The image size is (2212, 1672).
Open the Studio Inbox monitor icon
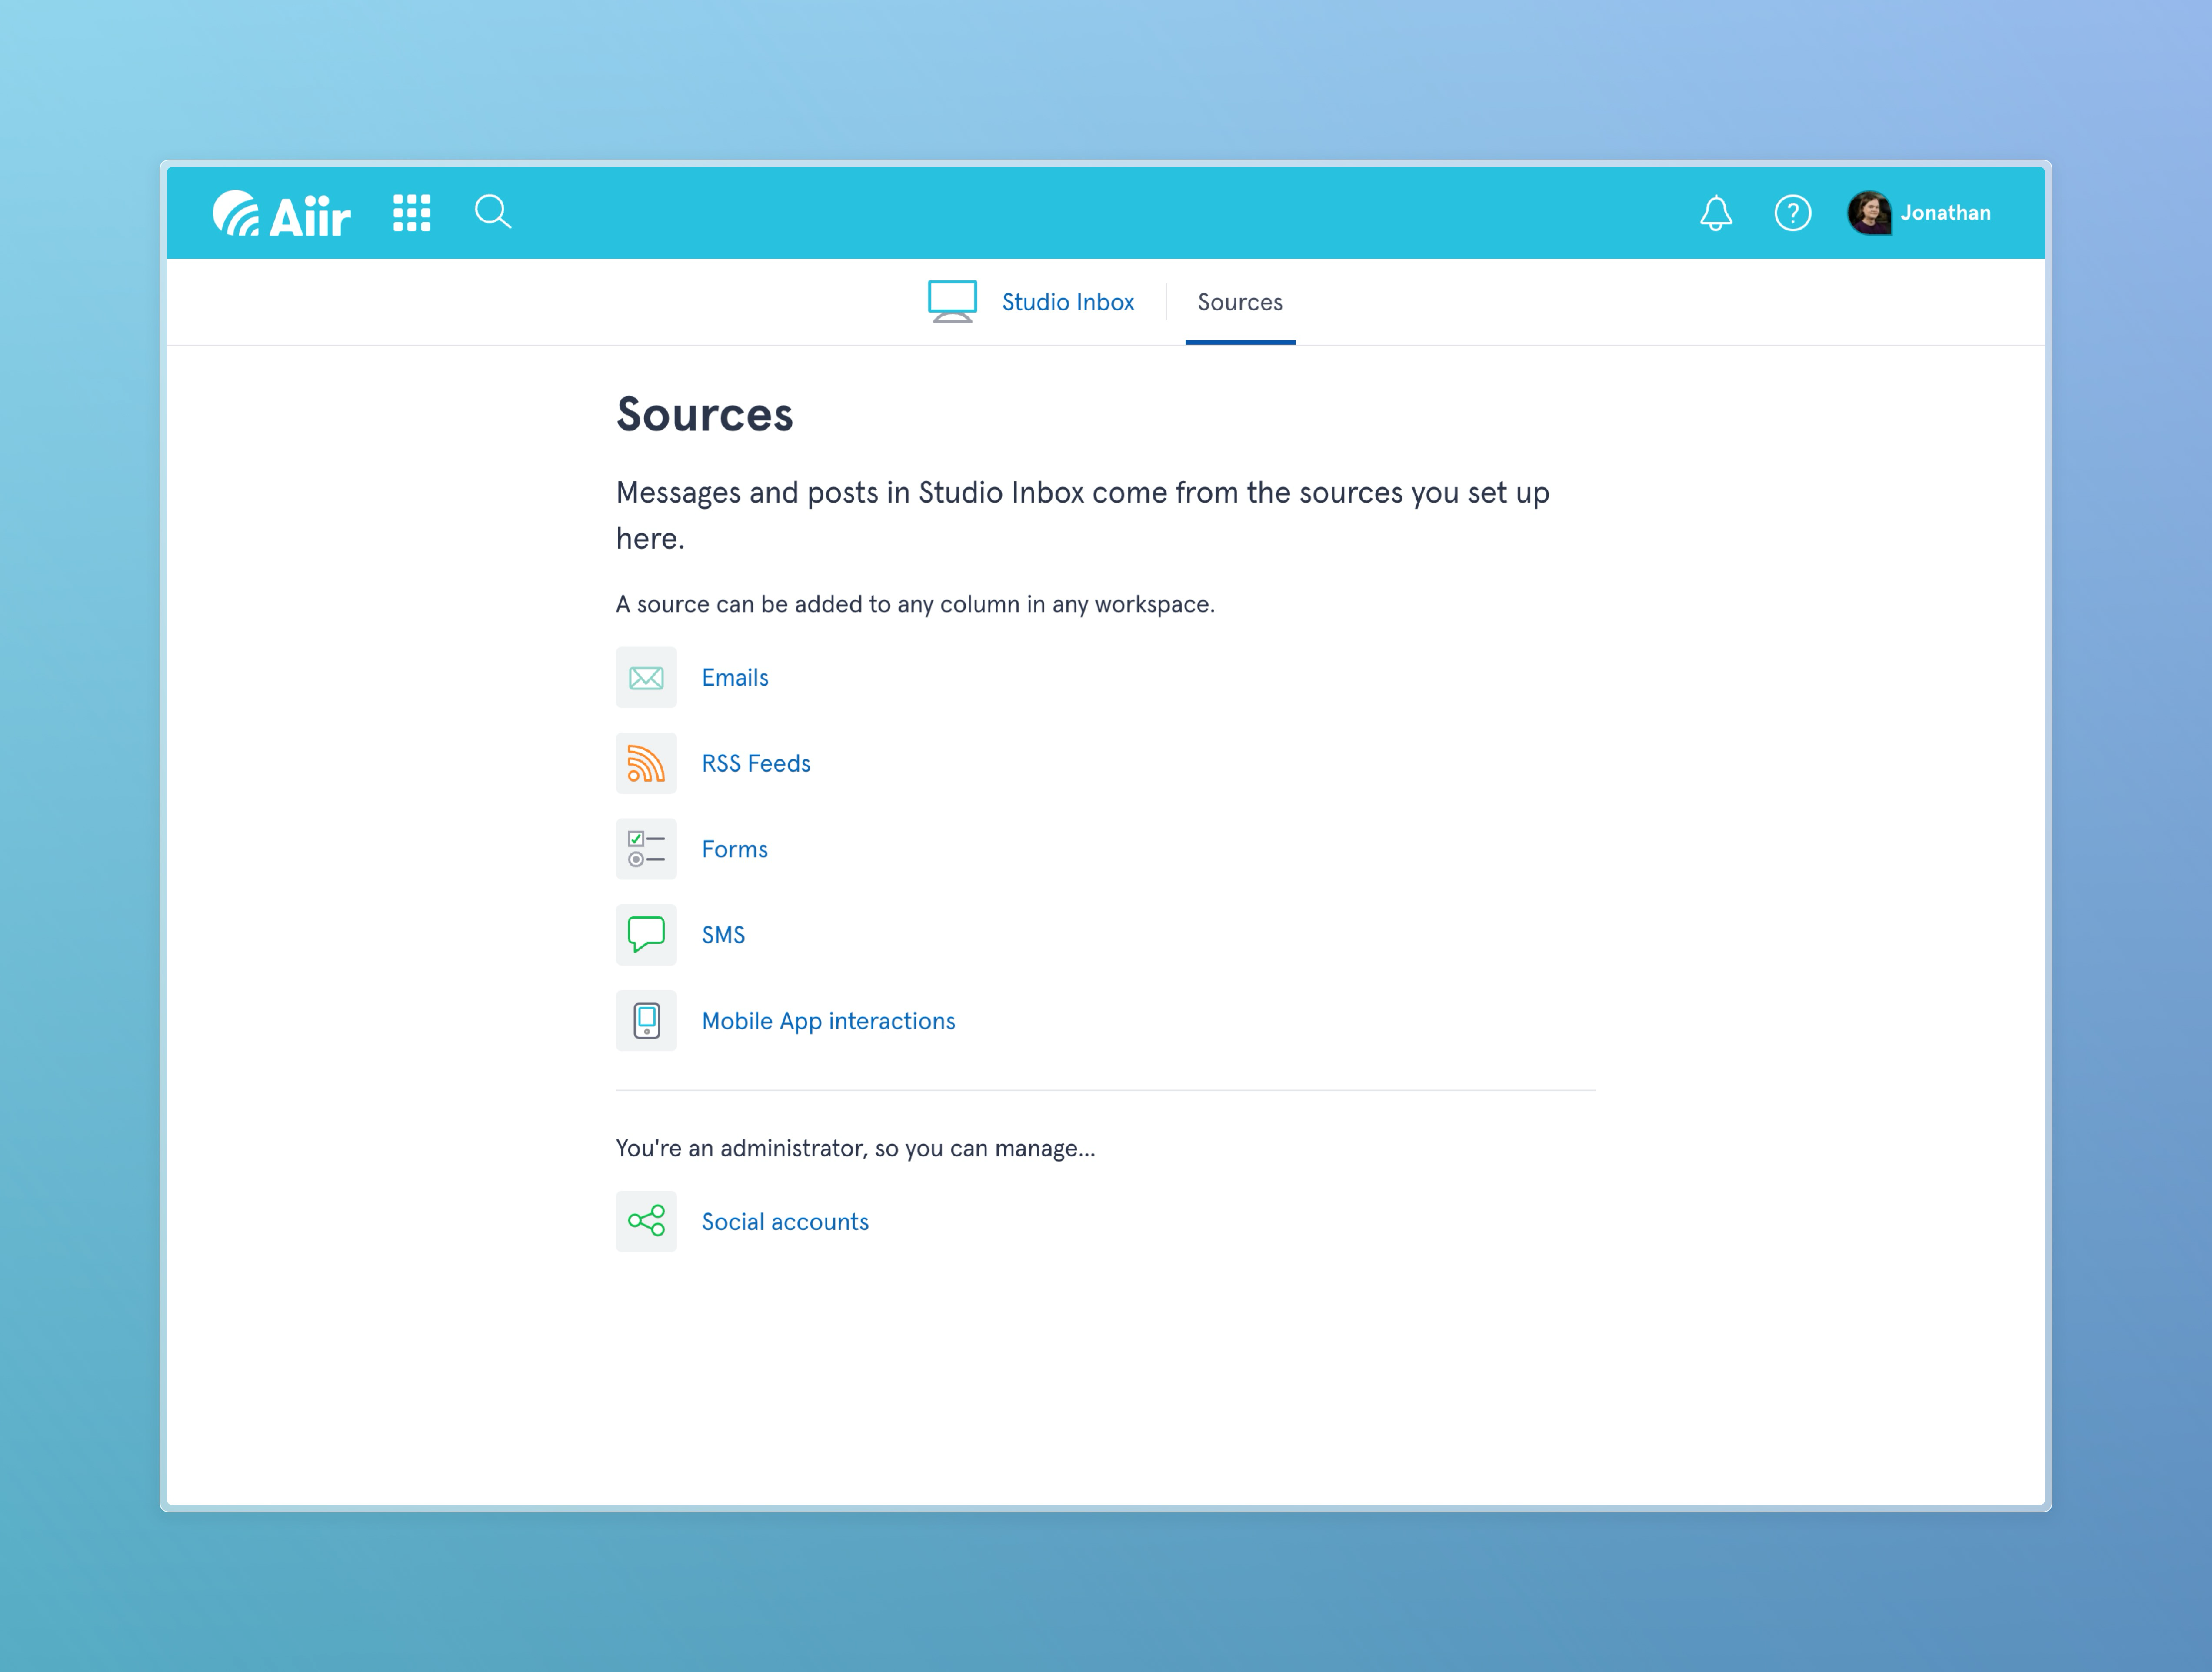pyautogui.click(x=952, y=301)
